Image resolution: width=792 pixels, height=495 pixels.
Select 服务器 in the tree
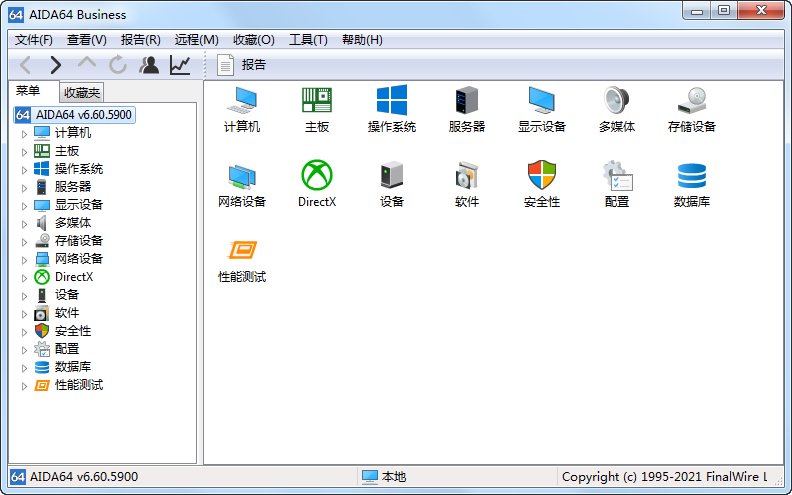point(73,187)
